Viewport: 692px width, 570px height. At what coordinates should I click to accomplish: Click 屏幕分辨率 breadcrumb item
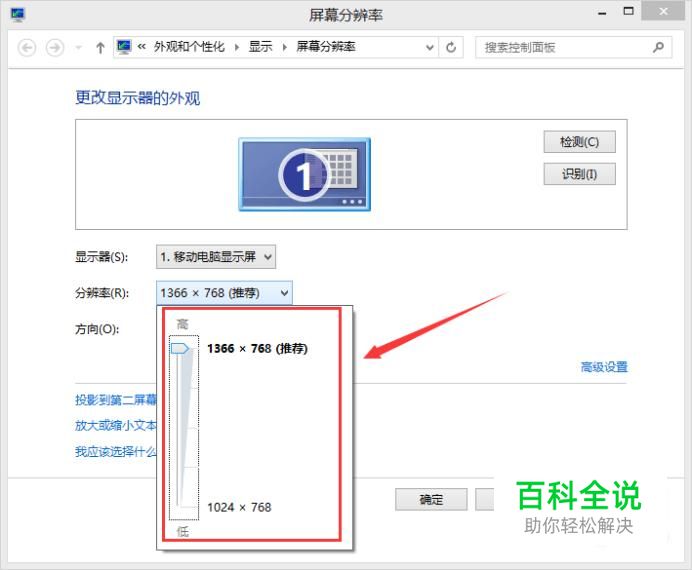[x=326, y=47]
